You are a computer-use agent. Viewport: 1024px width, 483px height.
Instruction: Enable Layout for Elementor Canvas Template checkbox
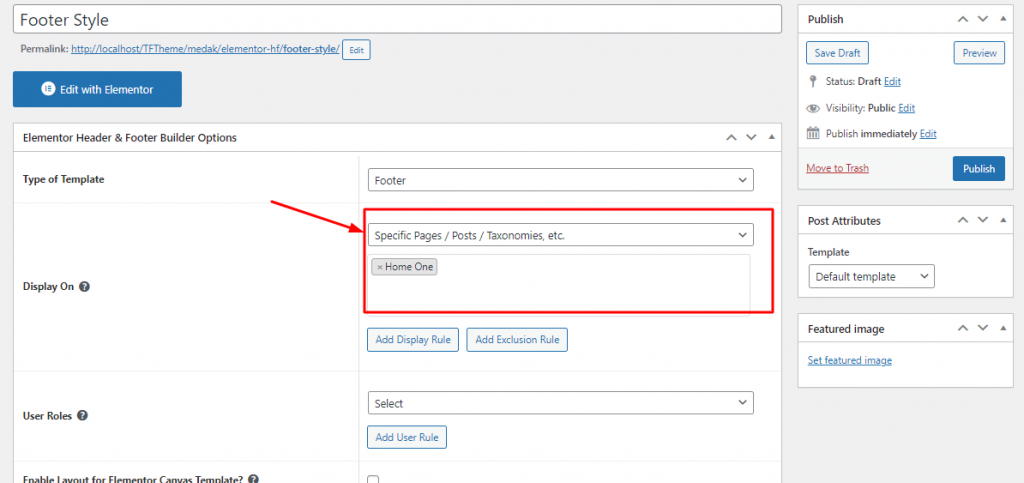[x=373, y=480]
